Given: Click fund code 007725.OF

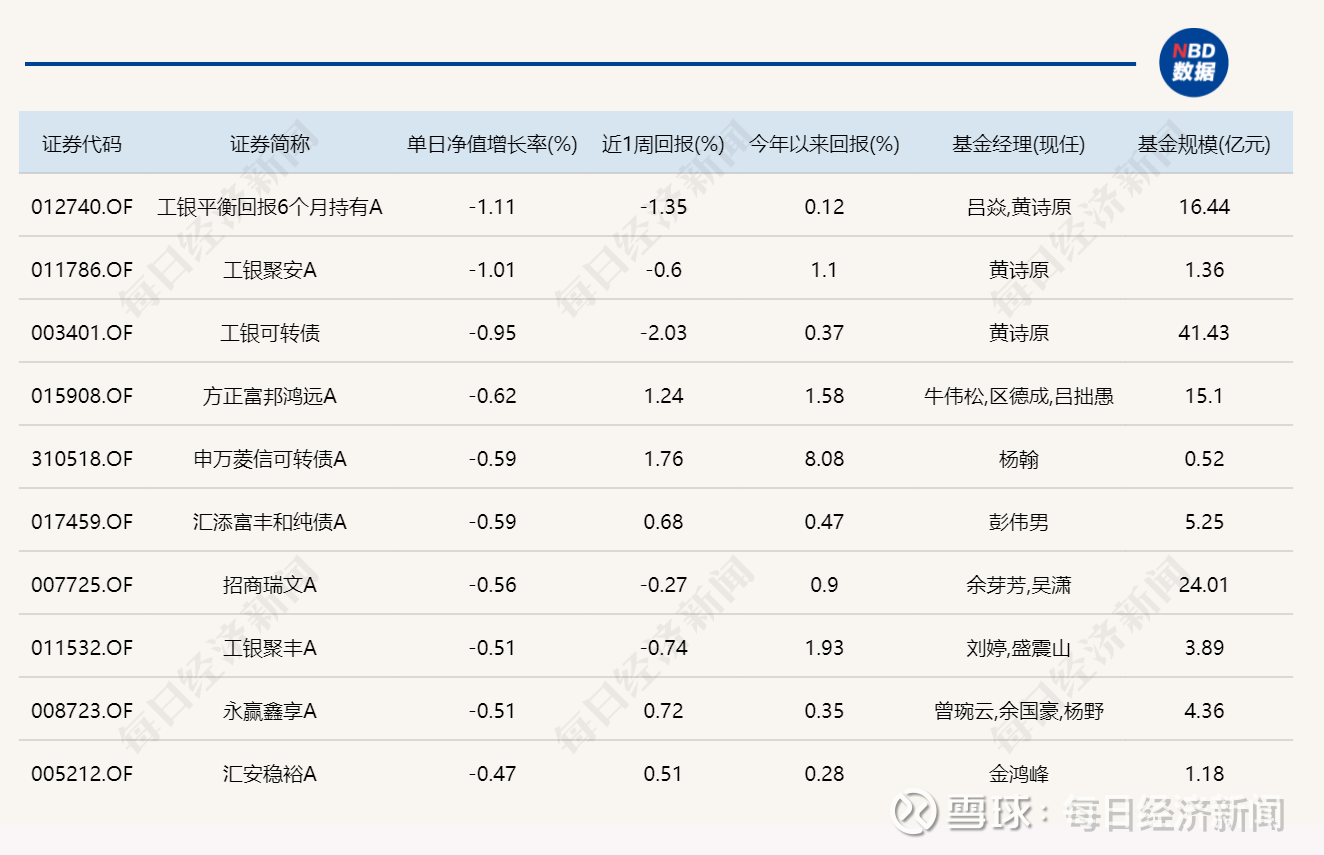Looking at the screenshot, I should click(82, 585).
